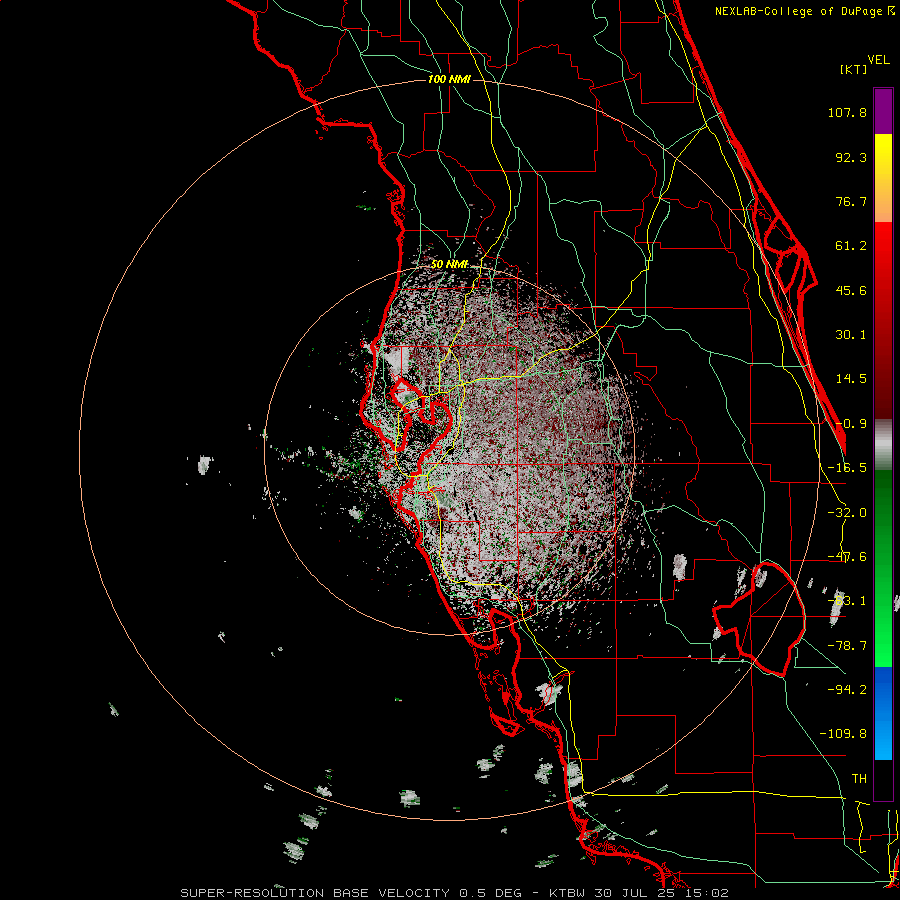The height and width of the screenshot is (900, 900).
Task: Select the -94.2 scale value
Action: point(847,690)
